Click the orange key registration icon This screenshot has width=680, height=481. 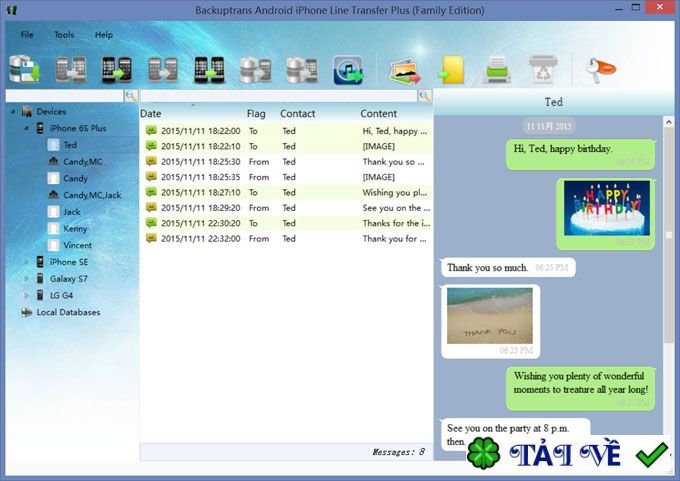point(600,69)
